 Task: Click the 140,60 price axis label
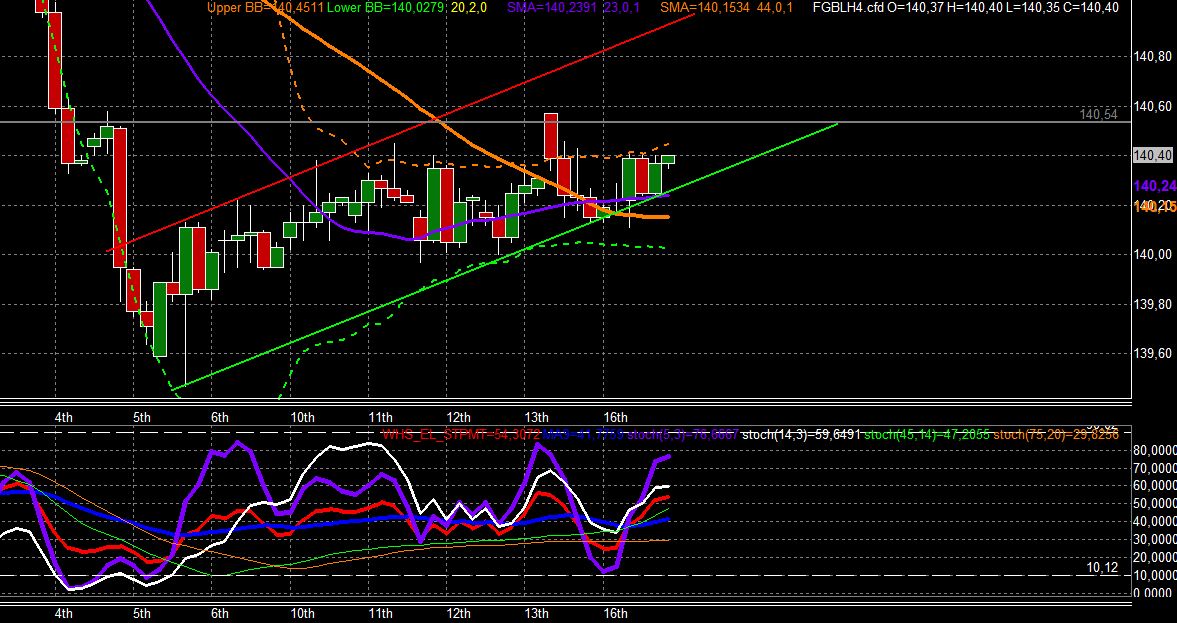point(1152,107)
